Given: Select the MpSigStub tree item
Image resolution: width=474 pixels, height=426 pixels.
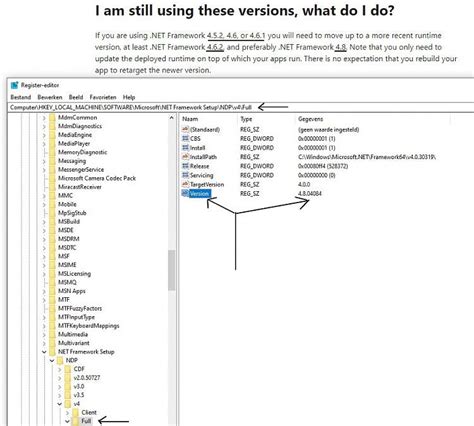Looking at the screenshot, I should pyautogui.click(x=72, y=213).
